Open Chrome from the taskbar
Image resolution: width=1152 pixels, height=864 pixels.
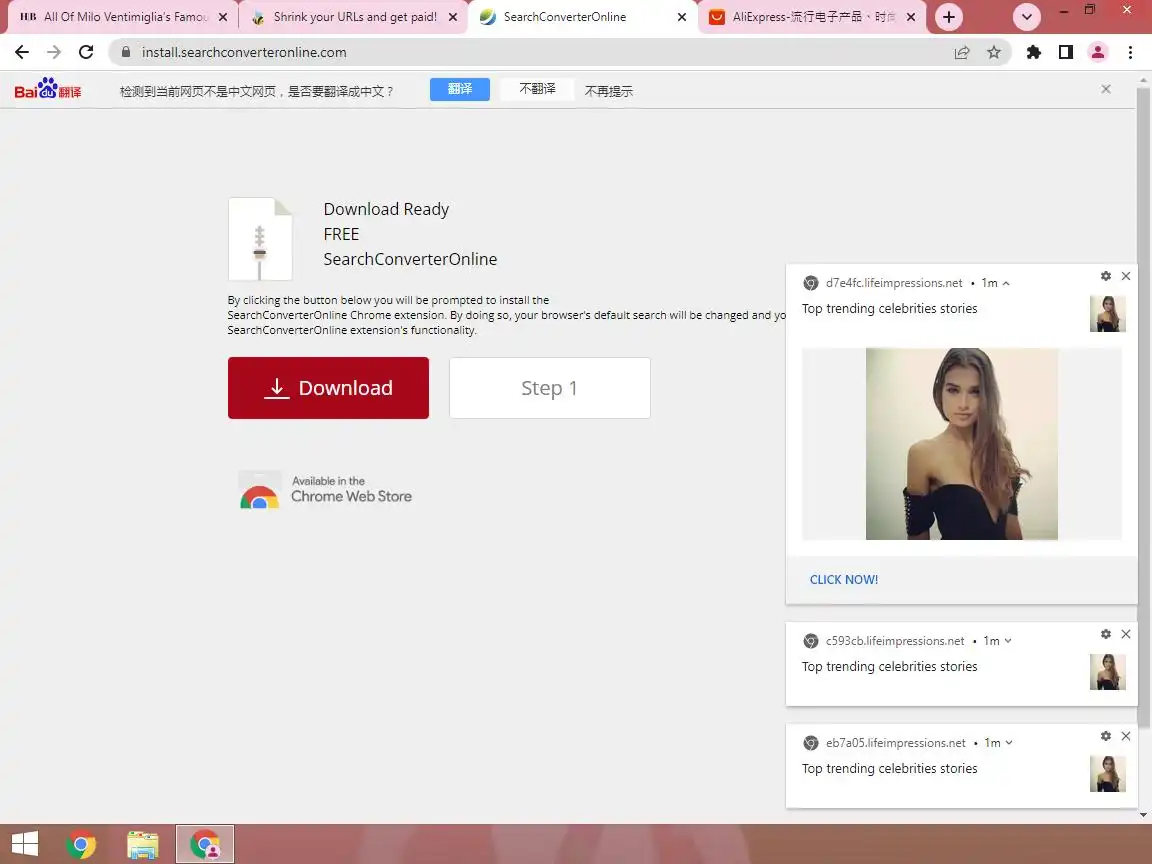click(81, 844)
